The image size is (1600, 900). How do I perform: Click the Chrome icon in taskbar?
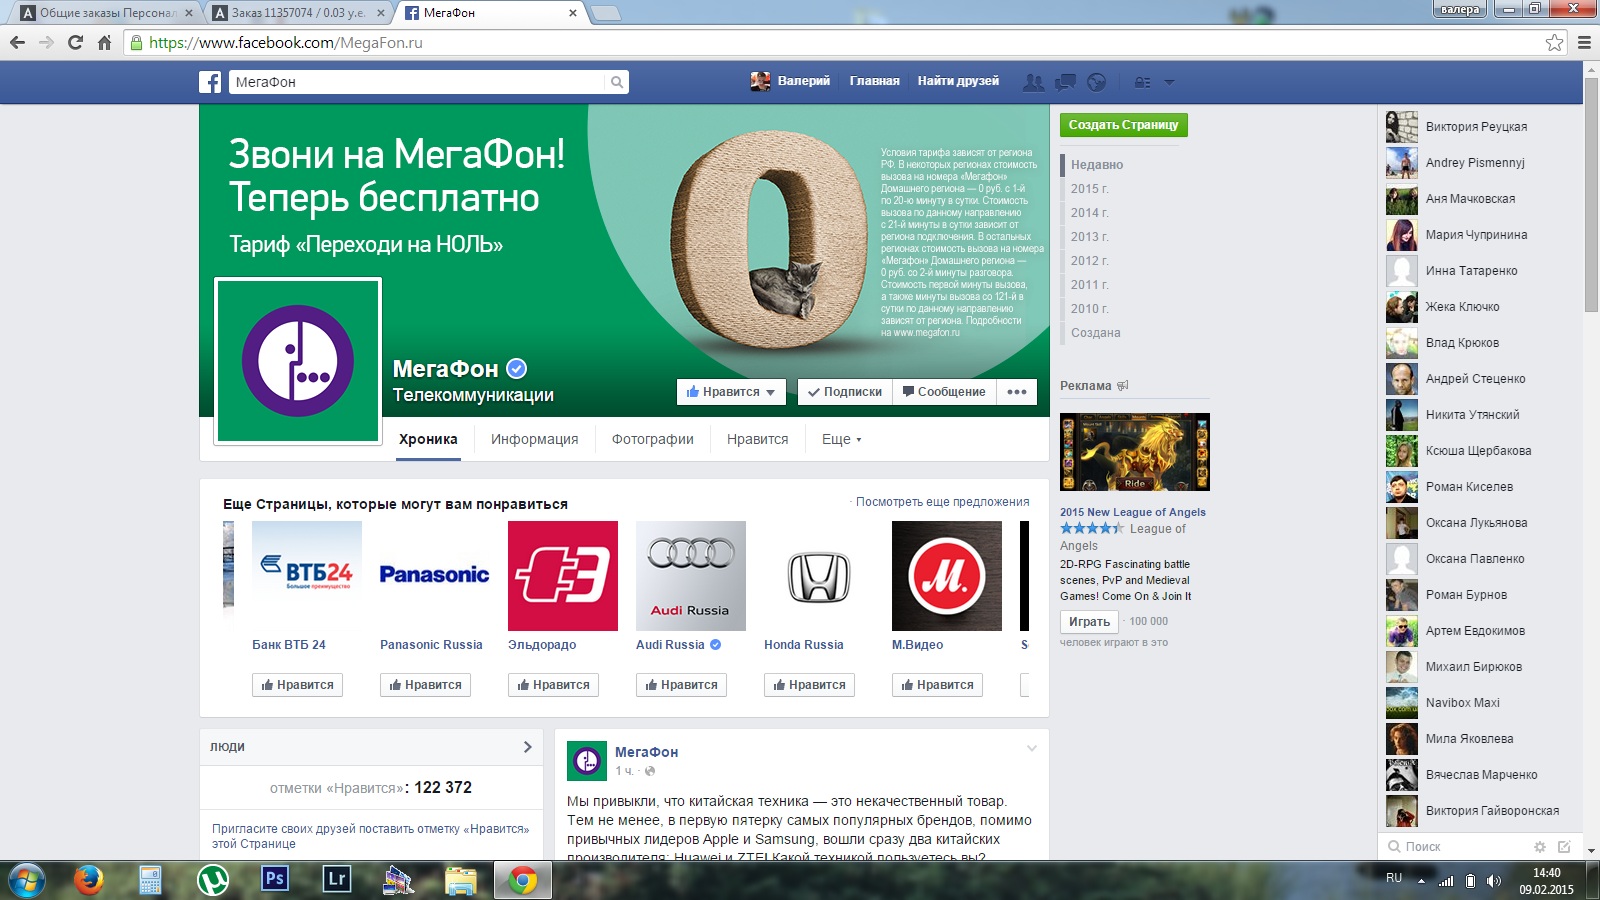(522, 880)
